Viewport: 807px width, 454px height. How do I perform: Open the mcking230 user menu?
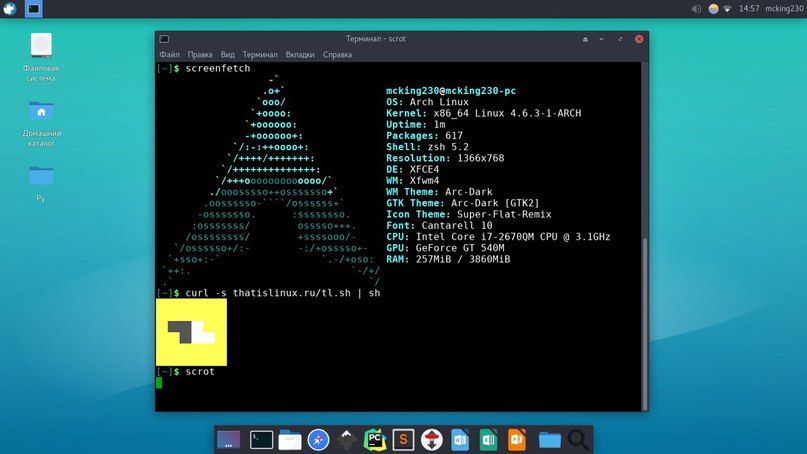tap(784, 9)
